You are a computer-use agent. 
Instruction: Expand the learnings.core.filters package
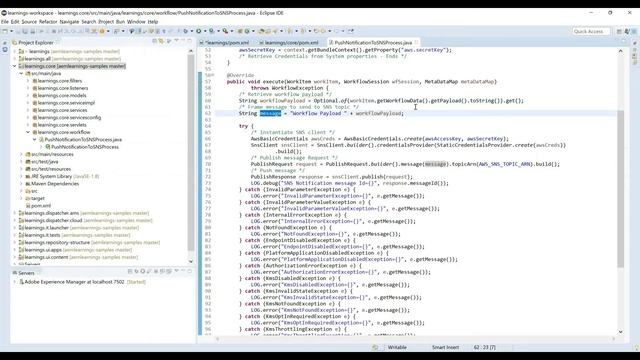(x=28, y=81)
